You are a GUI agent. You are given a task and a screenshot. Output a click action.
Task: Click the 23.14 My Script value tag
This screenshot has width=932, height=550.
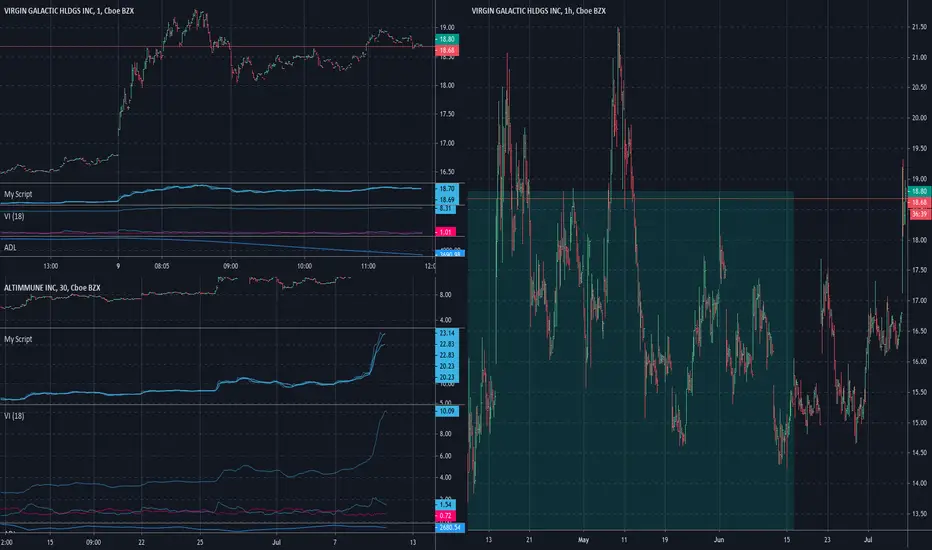447,333
